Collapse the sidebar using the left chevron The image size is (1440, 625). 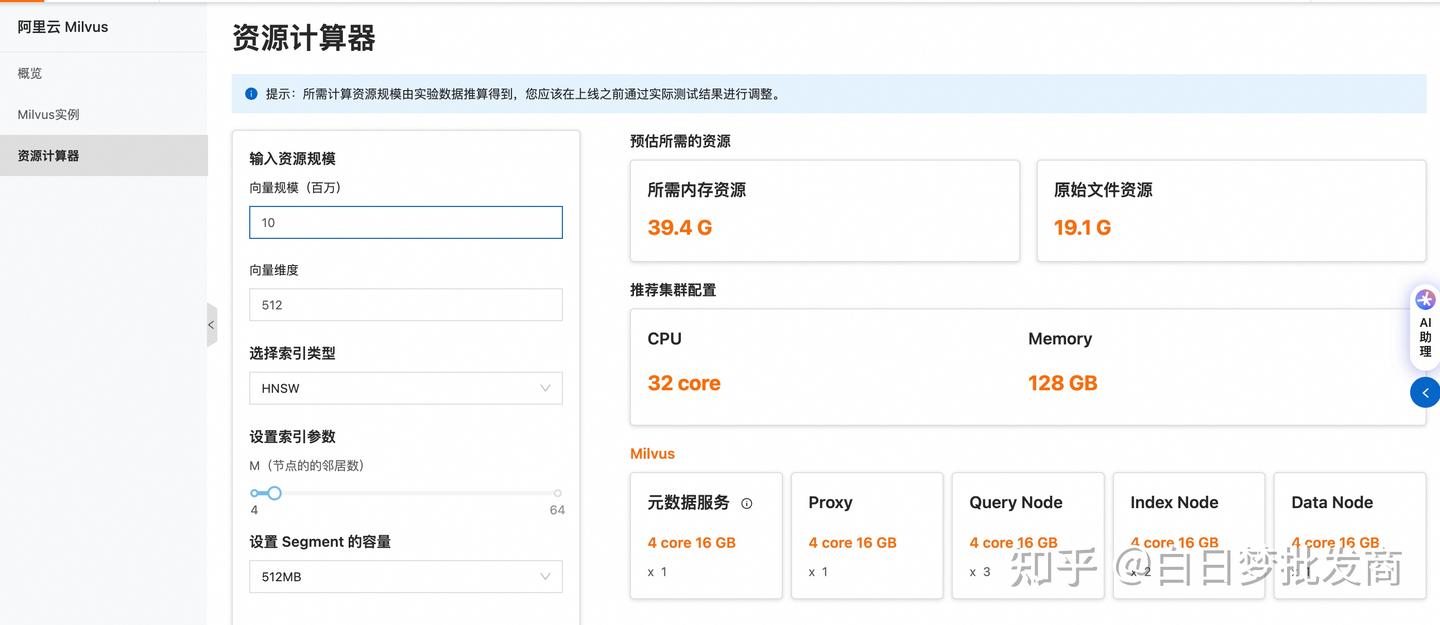point(211,324)
